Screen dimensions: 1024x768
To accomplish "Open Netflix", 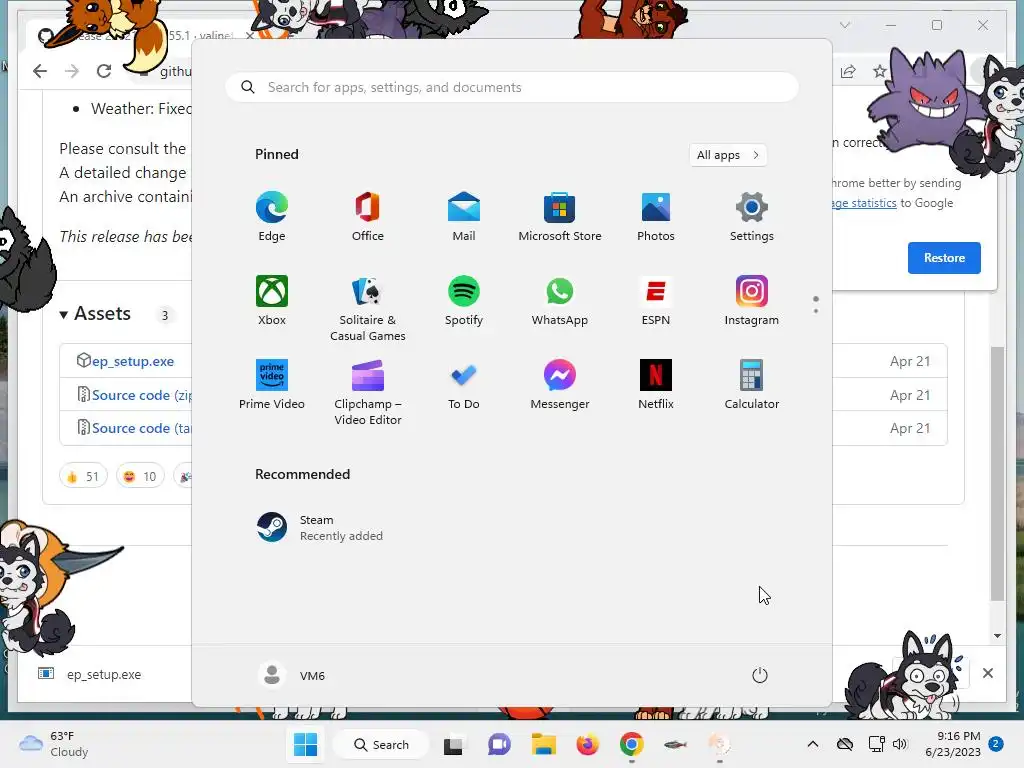I will tap(656, 385).
